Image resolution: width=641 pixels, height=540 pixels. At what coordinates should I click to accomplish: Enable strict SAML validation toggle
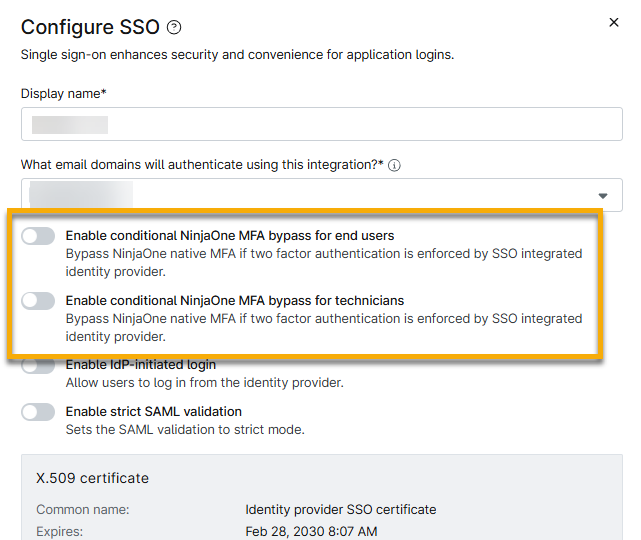(38, 412)
